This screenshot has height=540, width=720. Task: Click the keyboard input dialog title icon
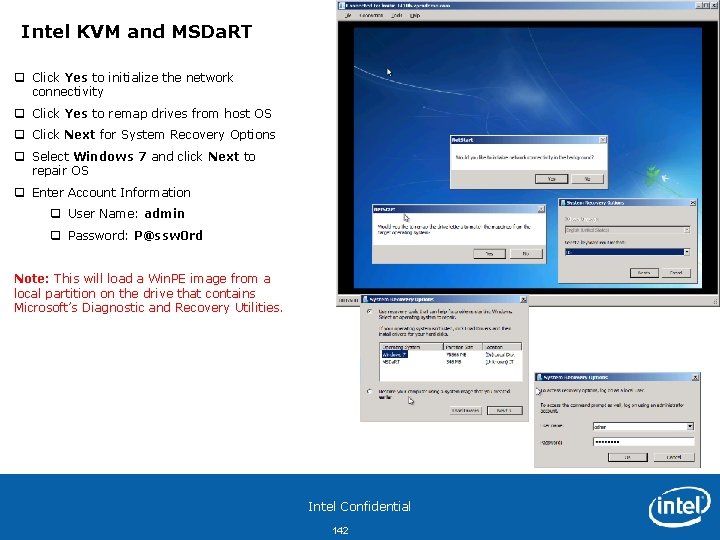pos(562,202)
